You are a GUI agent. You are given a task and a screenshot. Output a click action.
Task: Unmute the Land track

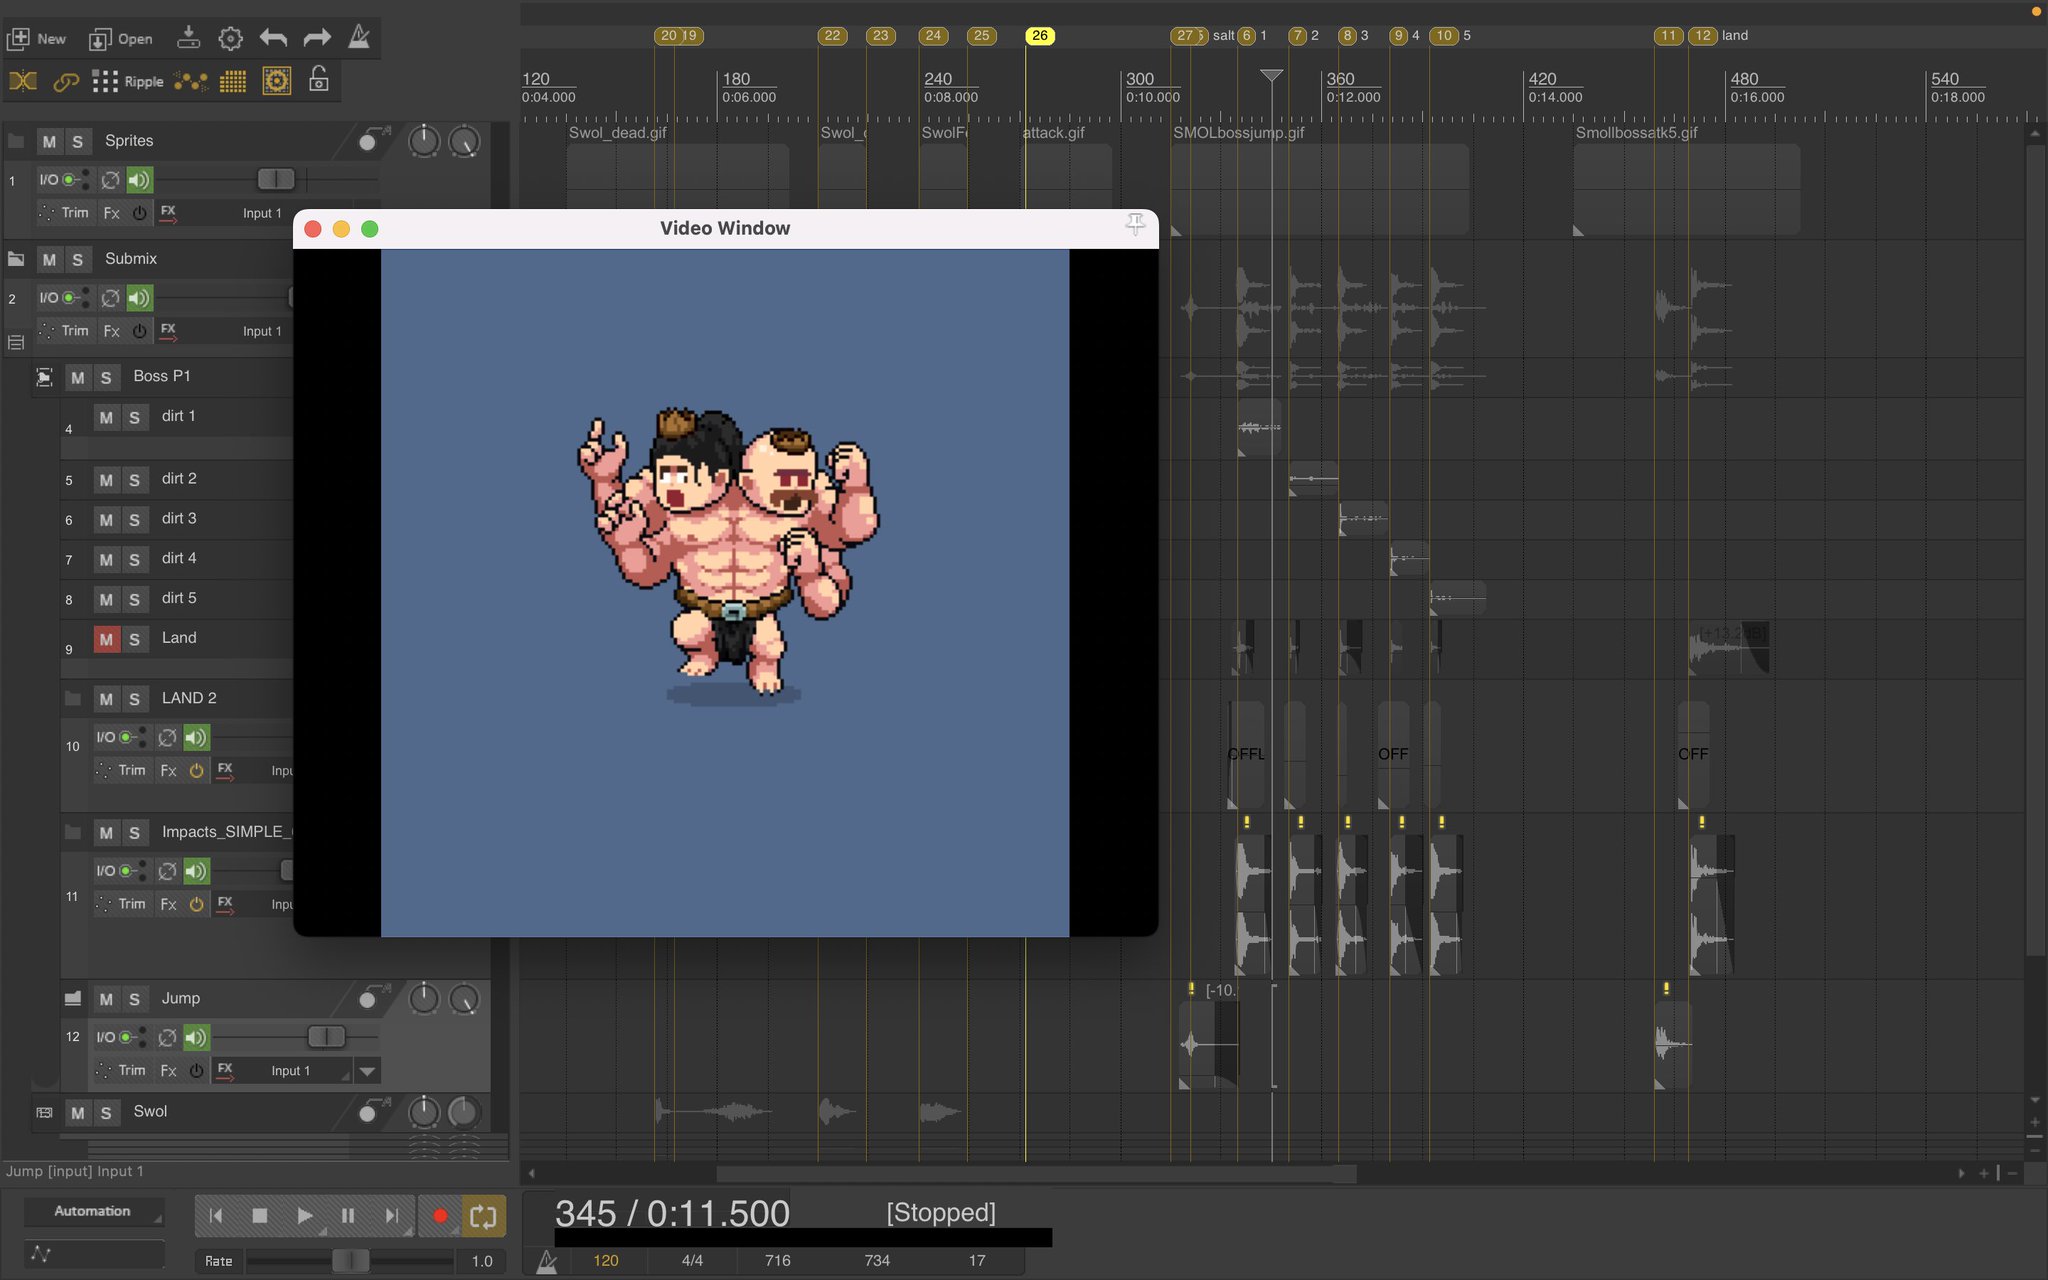(x=106, y=639)
